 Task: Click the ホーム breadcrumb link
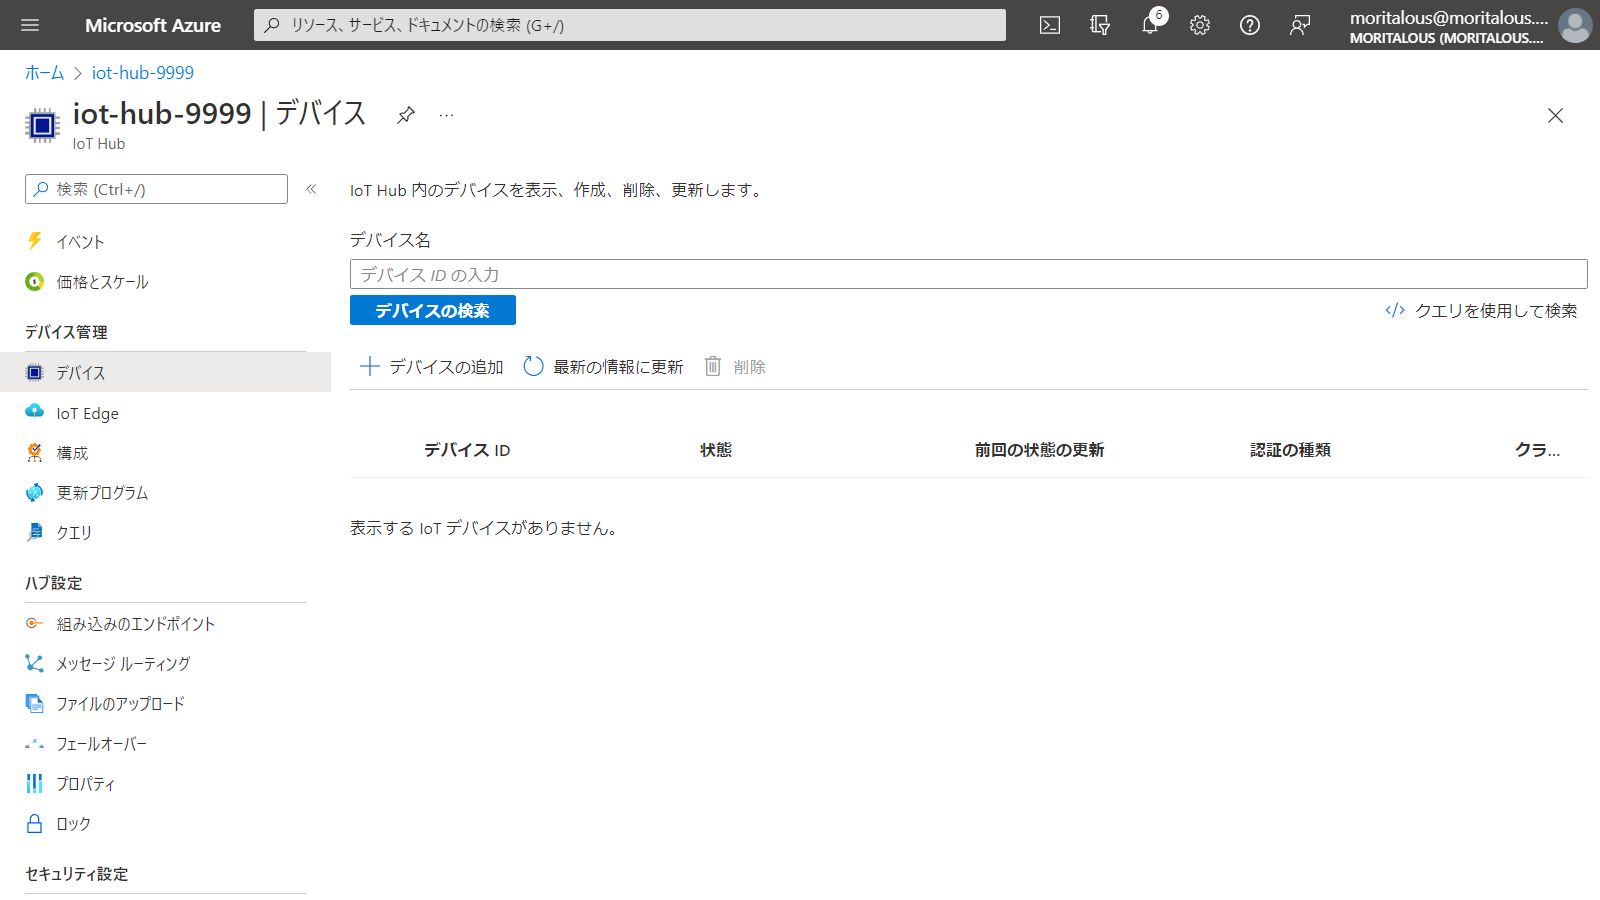44,73
